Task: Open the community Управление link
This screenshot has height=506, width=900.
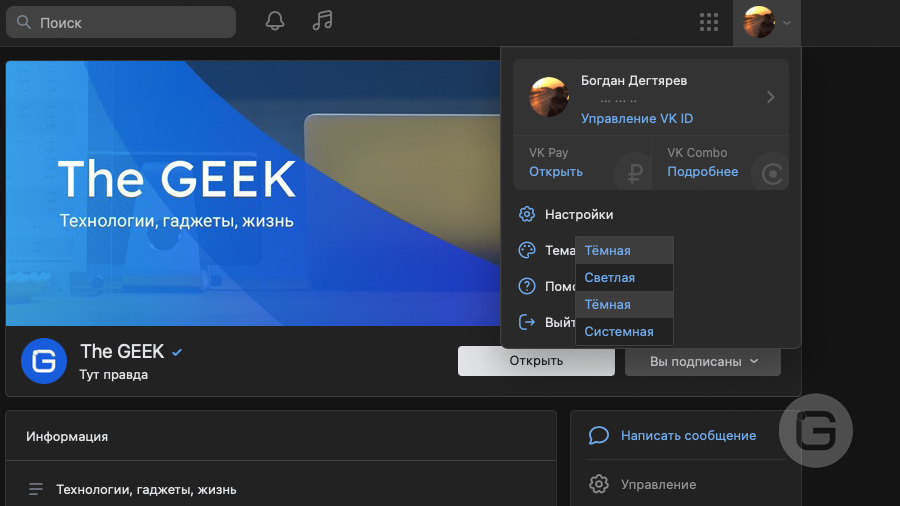Action: tap(658, 484)
